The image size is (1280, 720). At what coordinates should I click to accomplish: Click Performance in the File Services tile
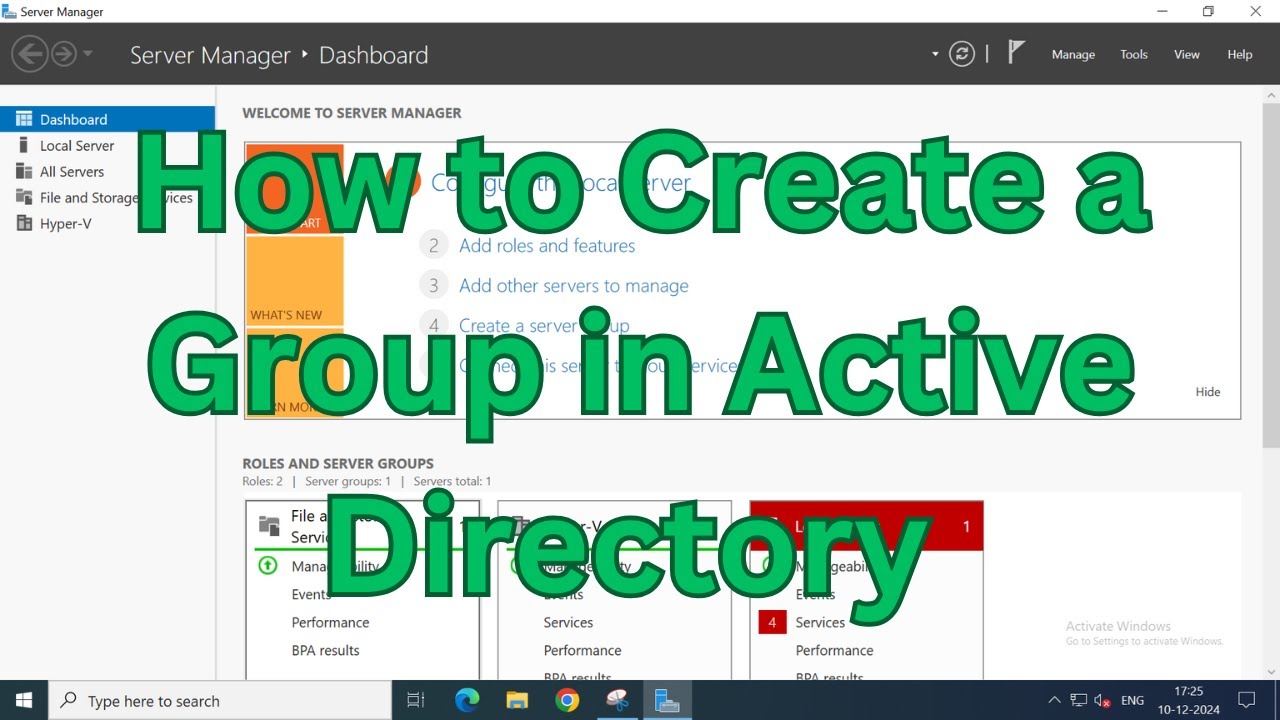(330, 622)
